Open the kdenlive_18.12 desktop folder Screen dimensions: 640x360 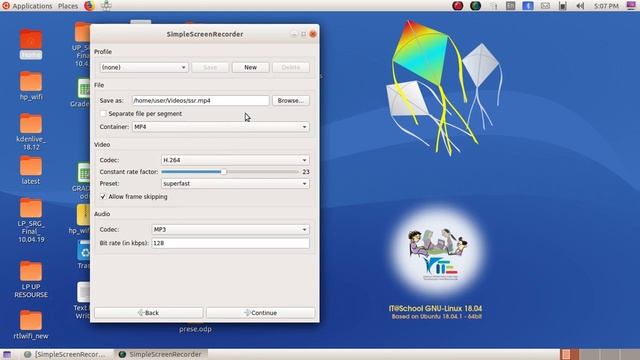click(x=31, y=131)
